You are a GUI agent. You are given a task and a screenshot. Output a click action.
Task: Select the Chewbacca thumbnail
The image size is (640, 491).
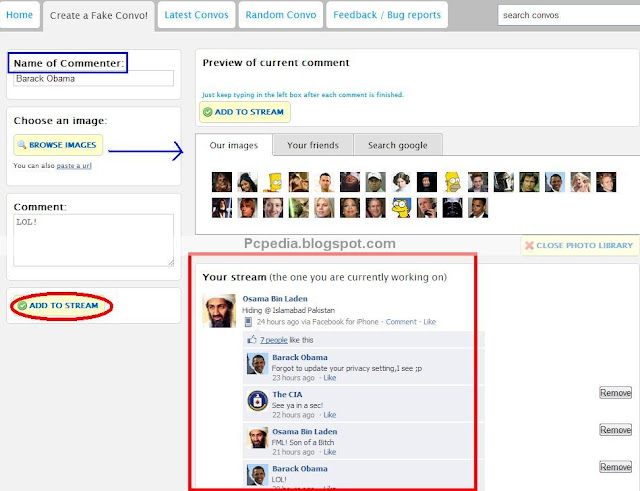(x=222, y=182)
